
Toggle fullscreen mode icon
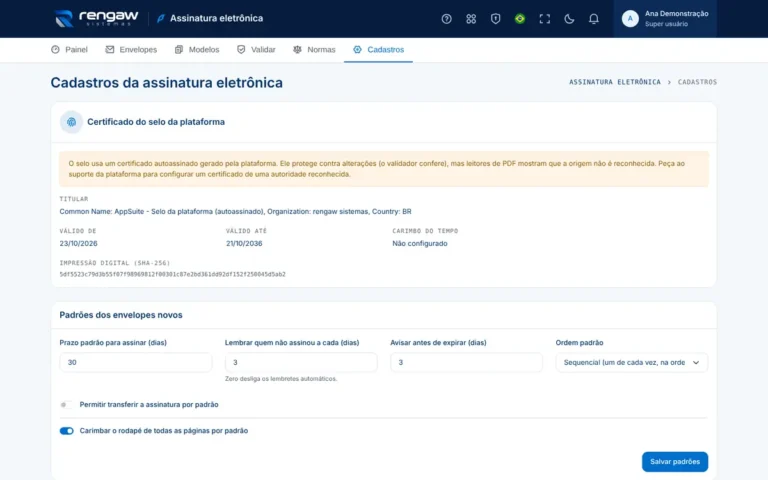click(x=545, y=19)
